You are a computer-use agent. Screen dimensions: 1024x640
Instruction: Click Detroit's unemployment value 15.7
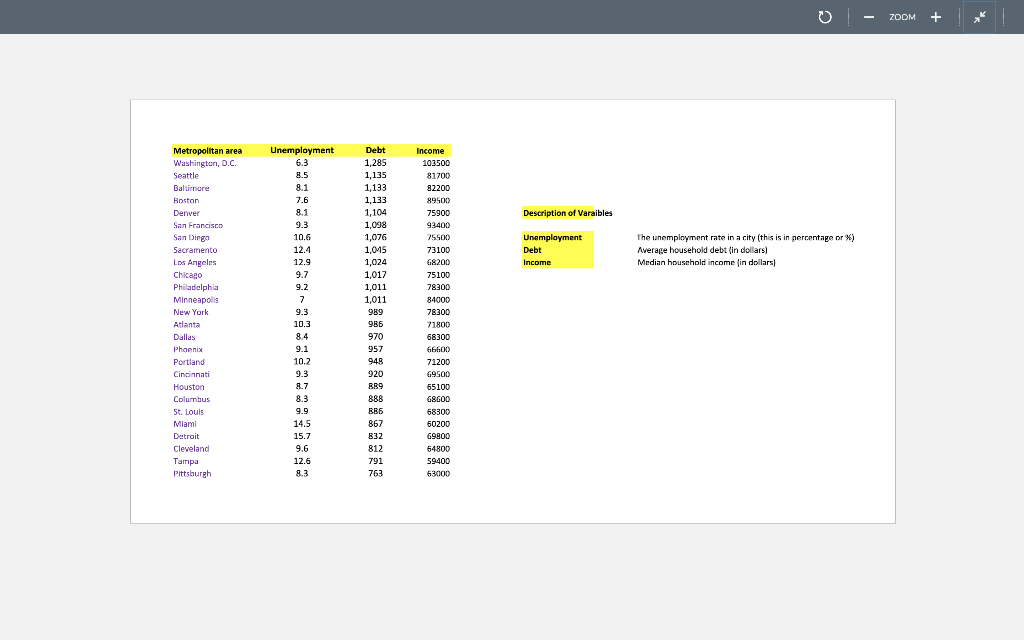[x=302, y=436]
